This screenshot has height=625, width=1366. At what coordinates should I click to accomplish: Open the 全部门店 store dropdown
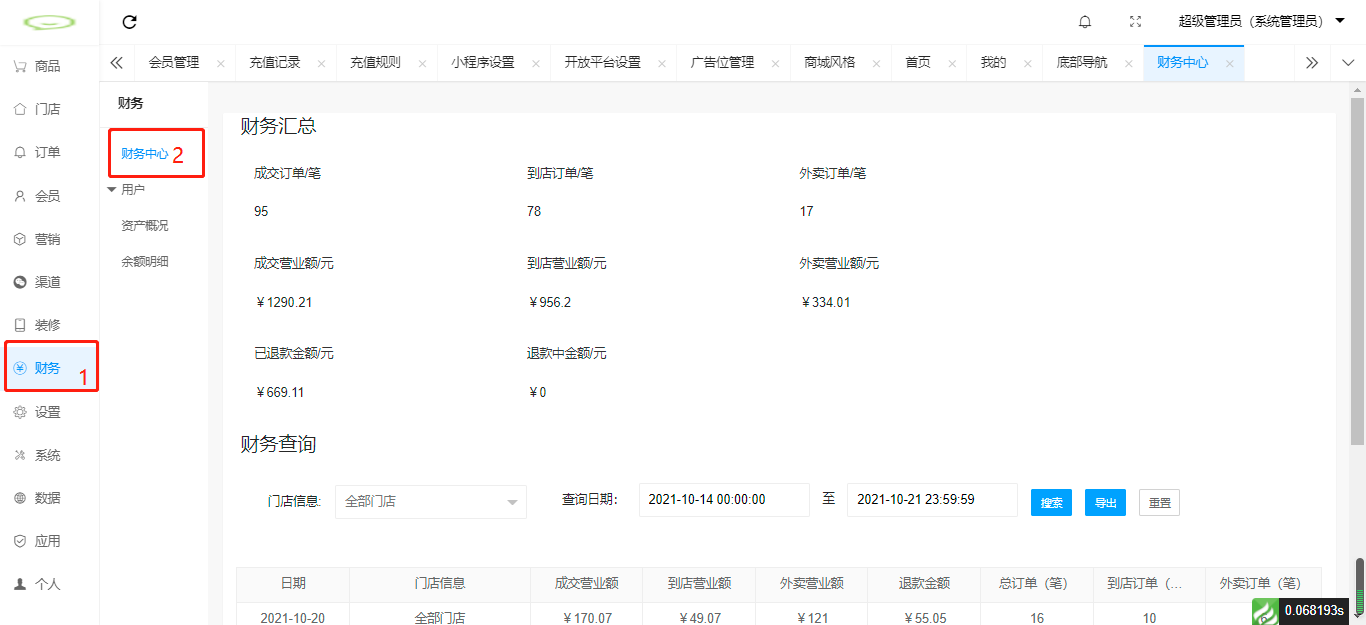[431, 501]
